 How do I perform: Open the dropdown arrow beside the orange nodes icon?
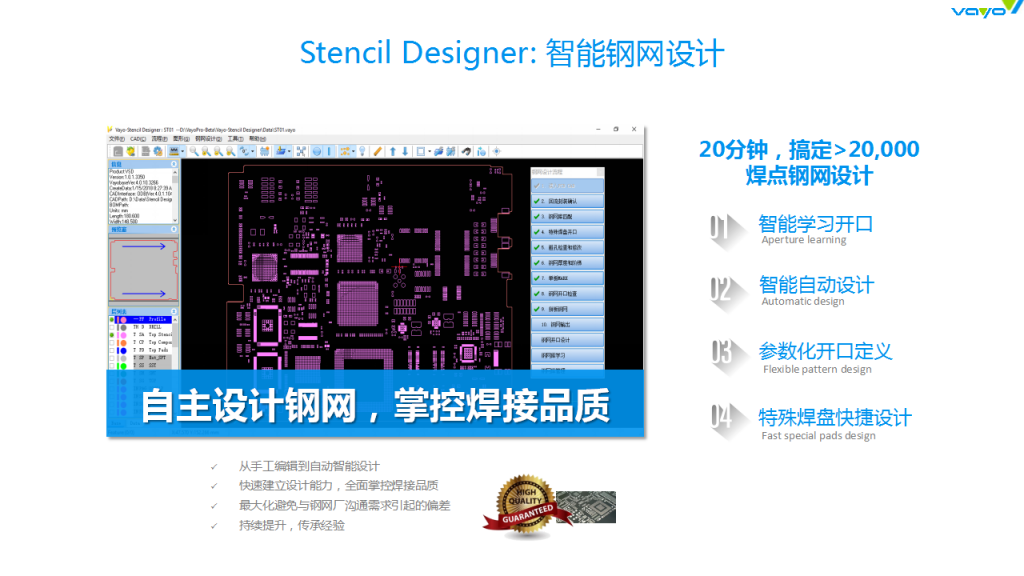pos(353,152)
